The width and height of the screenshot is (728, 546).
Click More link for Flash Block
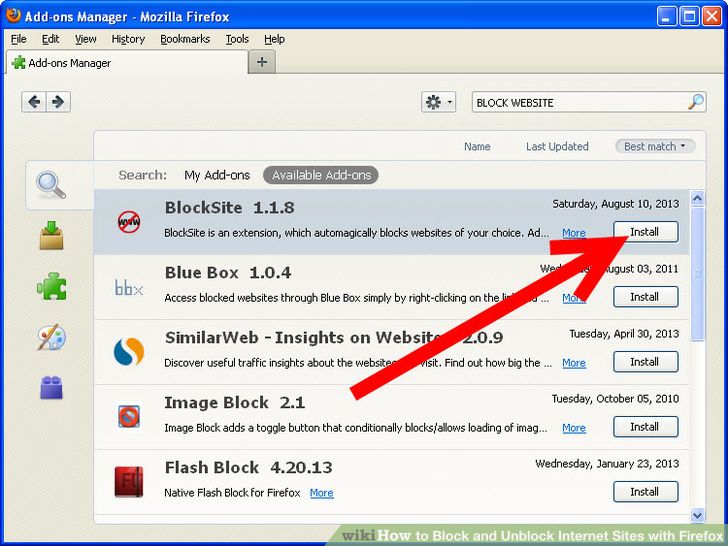[321, 493]
